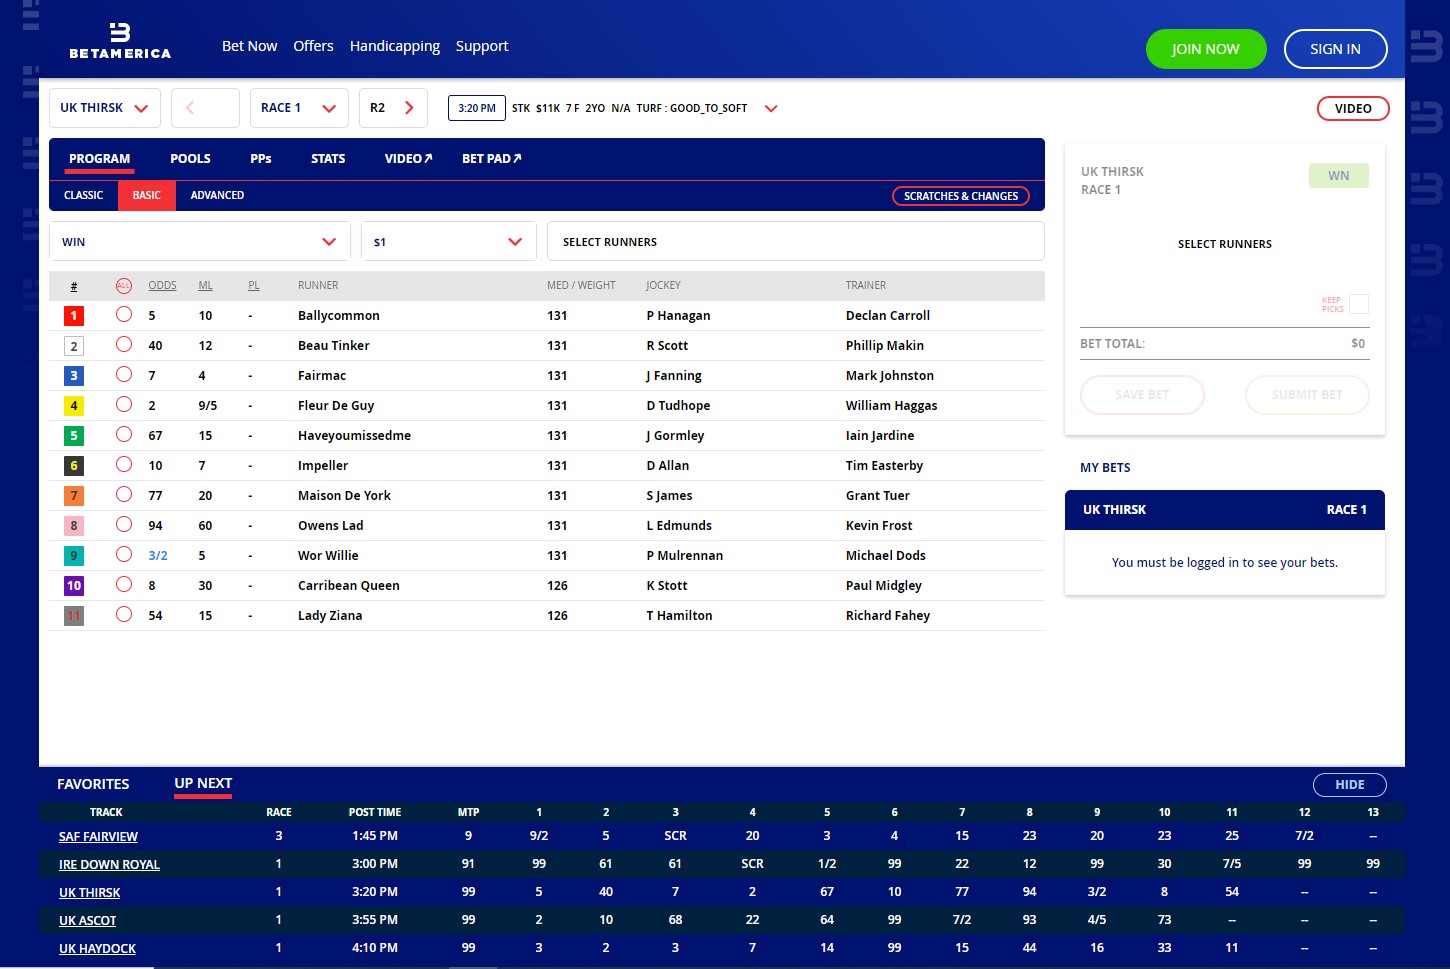Click the 3:20 PM post time box
Screen dimensions: 1450x969
click(477, 108)
